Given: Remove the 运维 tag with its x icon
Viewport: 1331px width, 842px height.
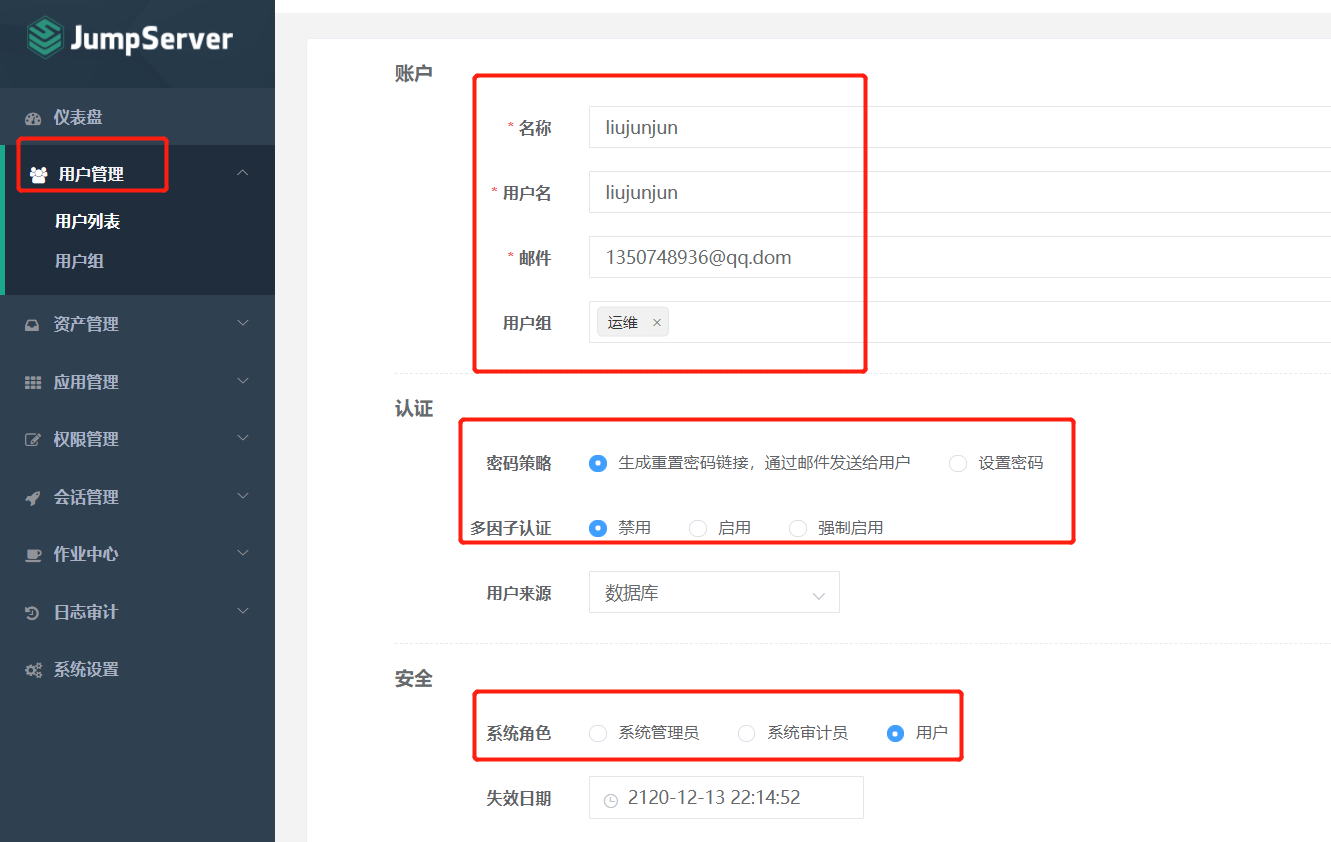Looking at the screenshot, I should point(657,322).
